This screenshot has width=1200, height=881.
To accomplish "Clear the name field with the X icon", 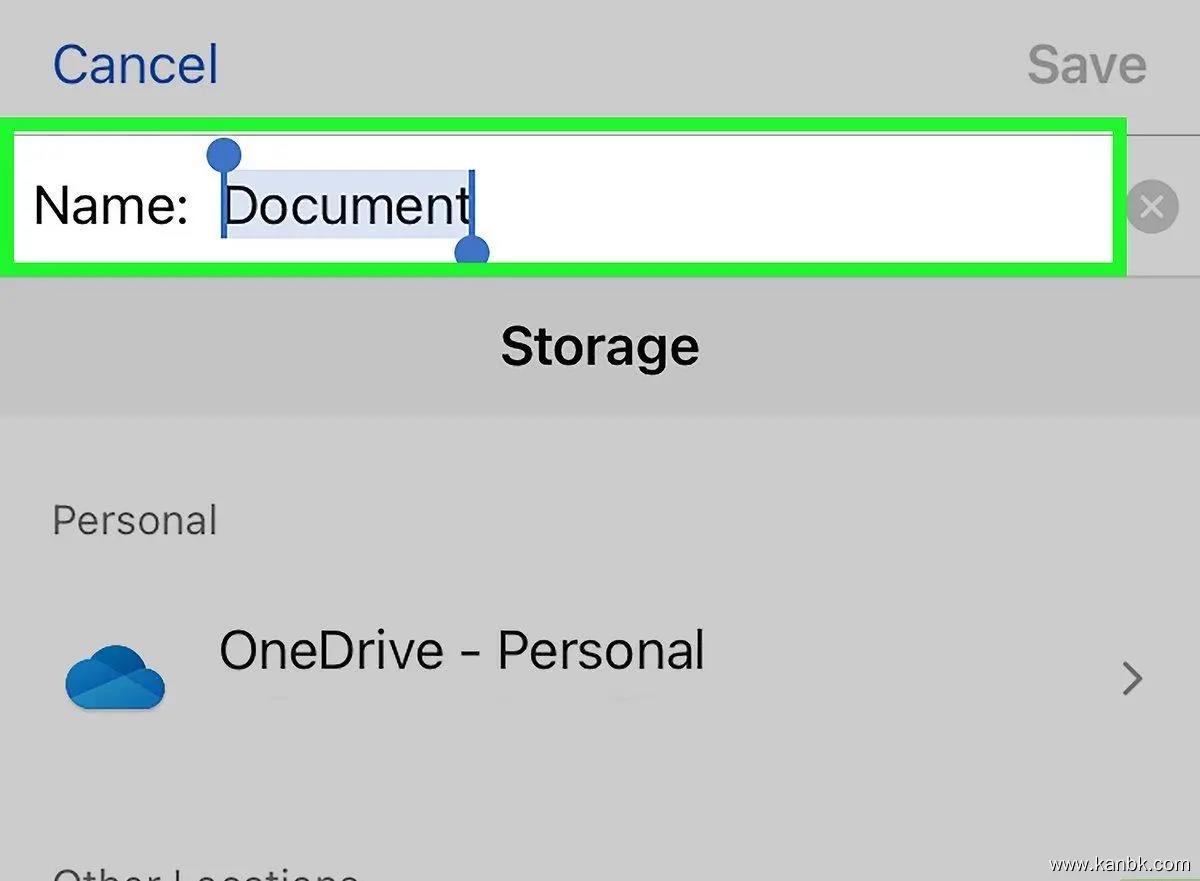I will 1151,208.
